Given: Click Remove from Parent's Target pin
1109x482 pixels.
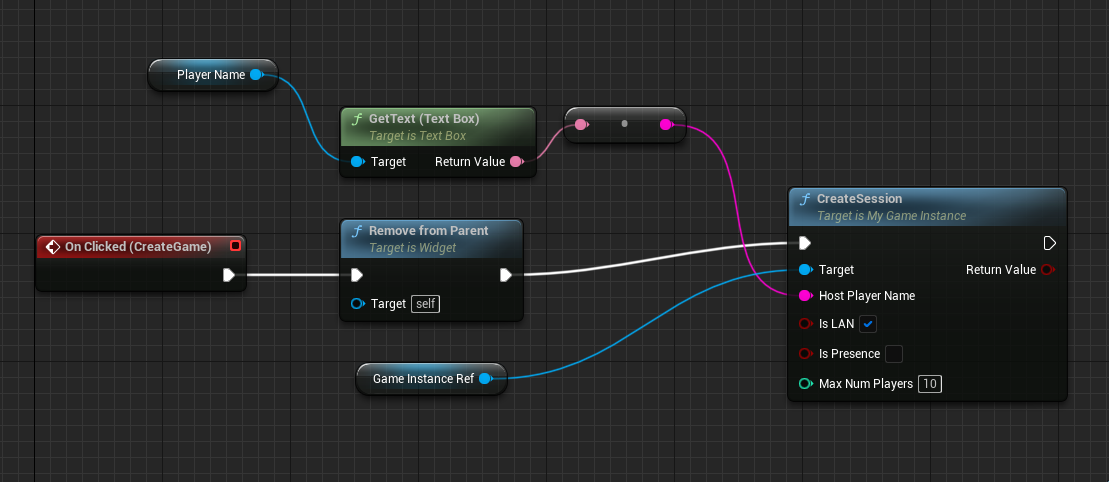Looking at the screenshot, I should [359, 304].
